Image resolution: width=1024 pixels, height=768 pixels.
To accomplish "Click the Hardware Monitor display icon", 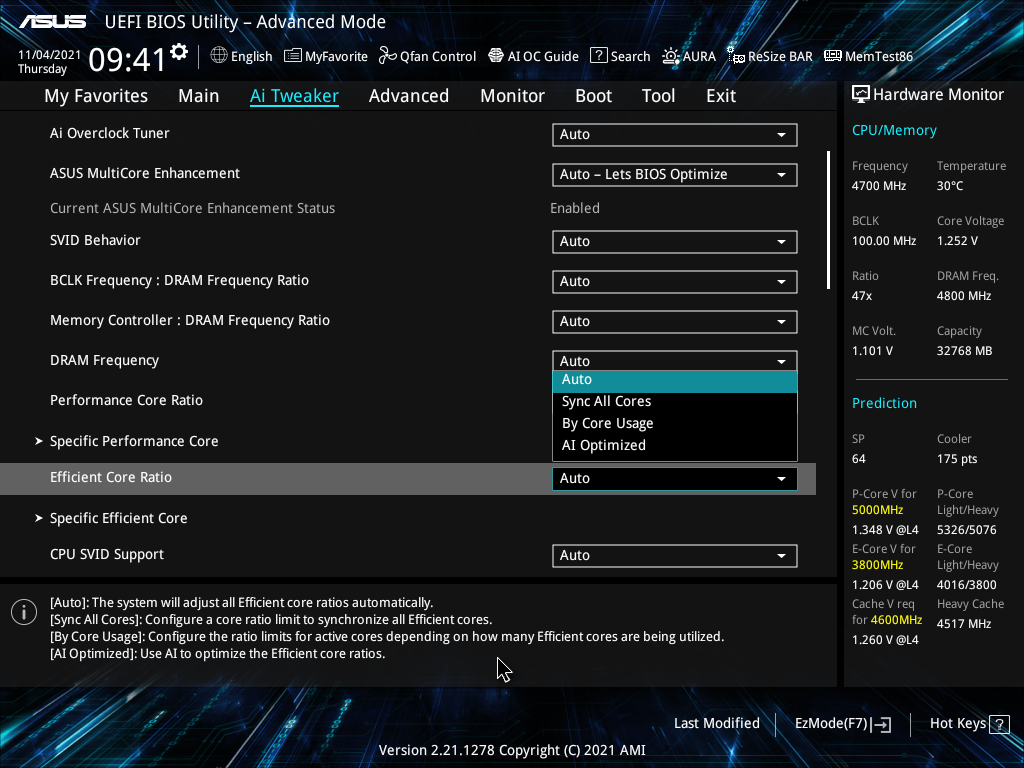I will [861, 95].
